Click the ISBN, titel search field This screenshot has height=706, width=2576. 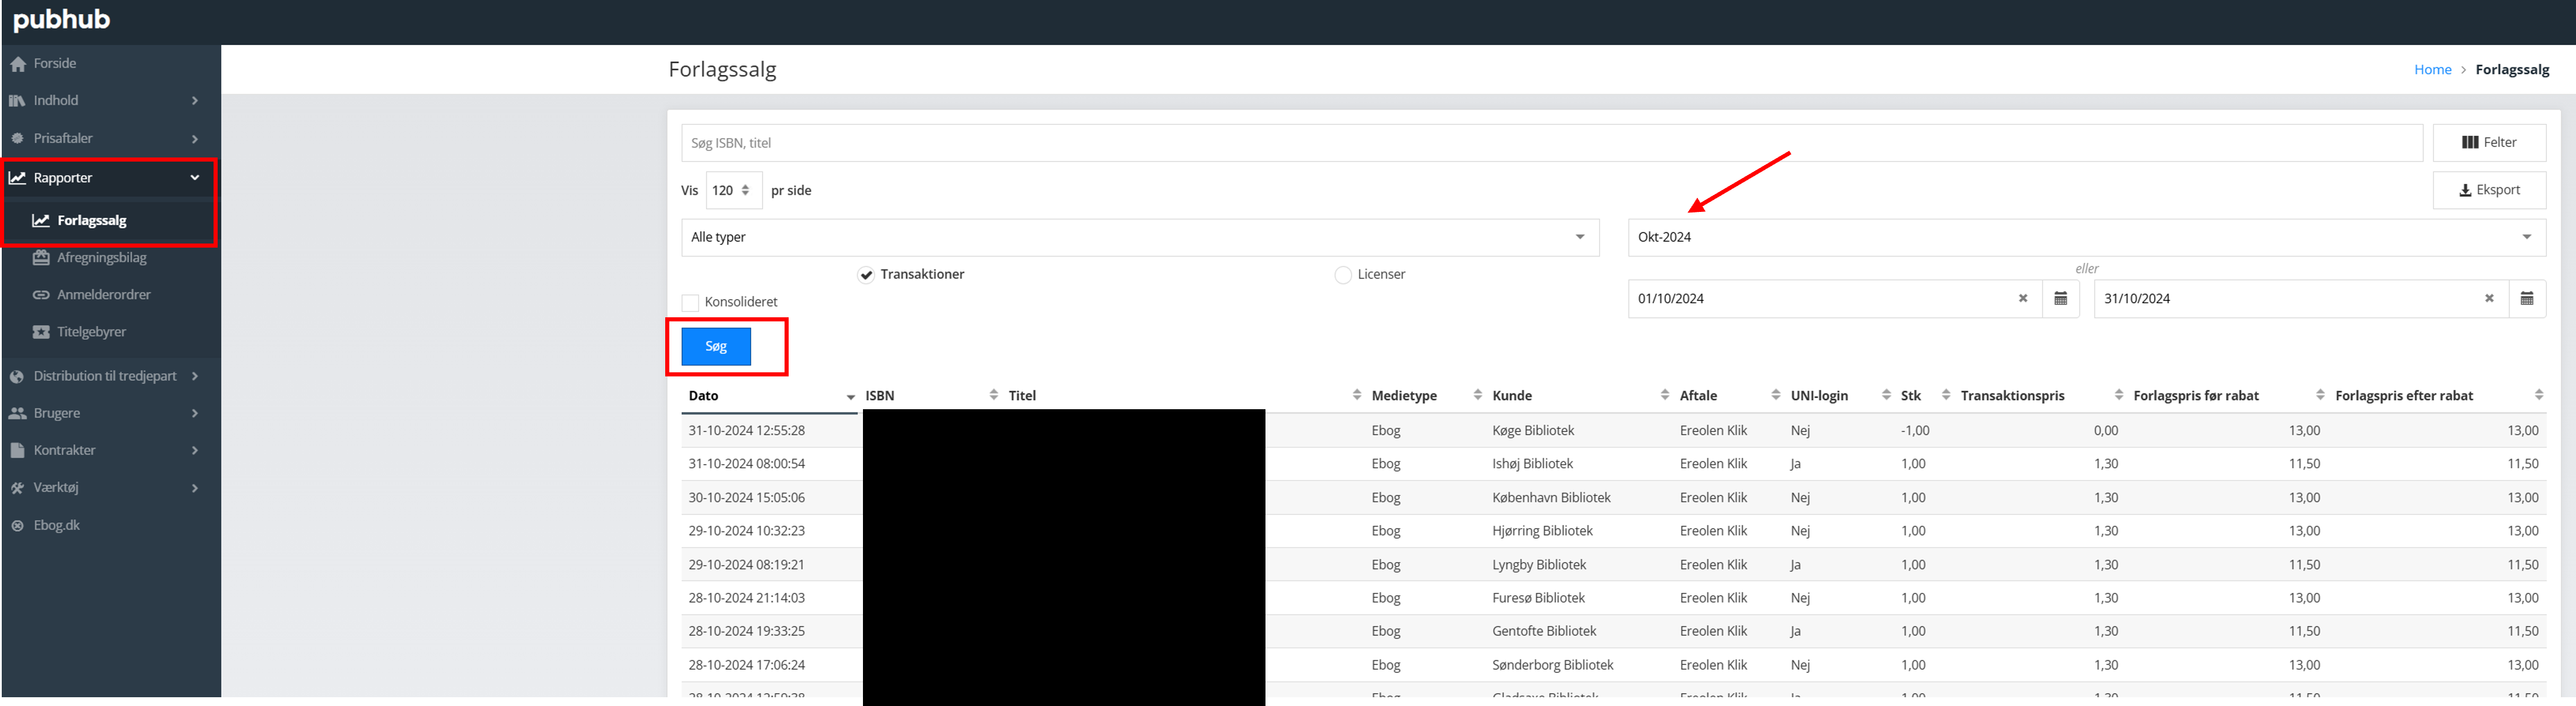(1550, 143)
